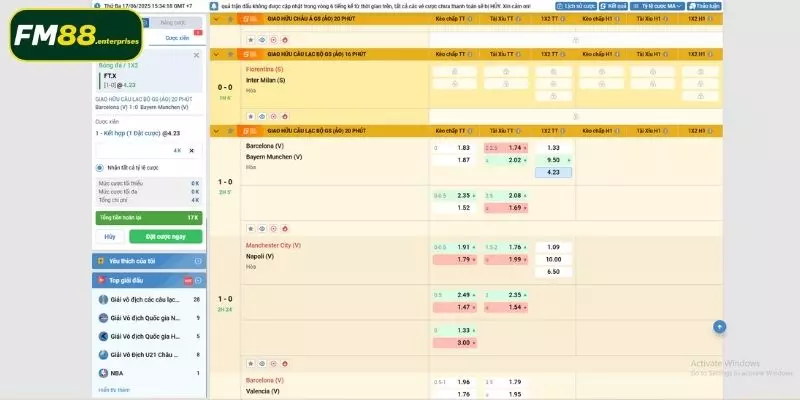This screenshot has width=800, height=400.
Task: Click target icon below Barcelona vs Bayern Munchen
Action: (x=273, y=229)
